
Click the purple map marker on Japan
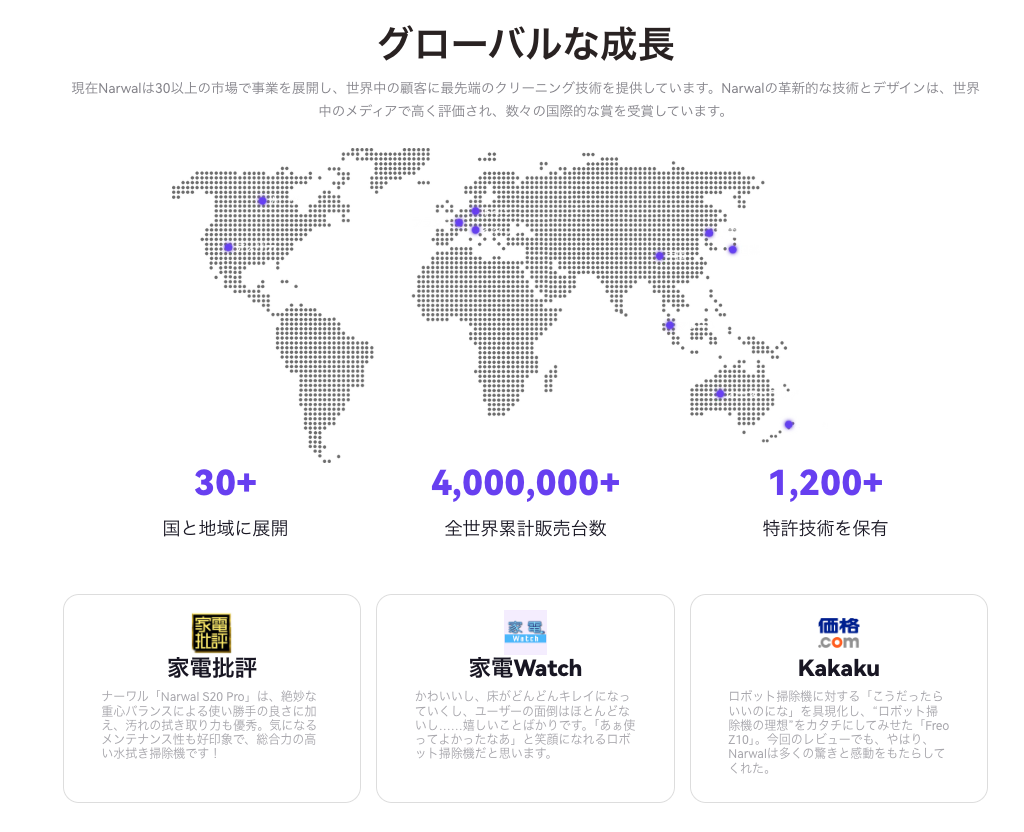[x=732, y=249]
